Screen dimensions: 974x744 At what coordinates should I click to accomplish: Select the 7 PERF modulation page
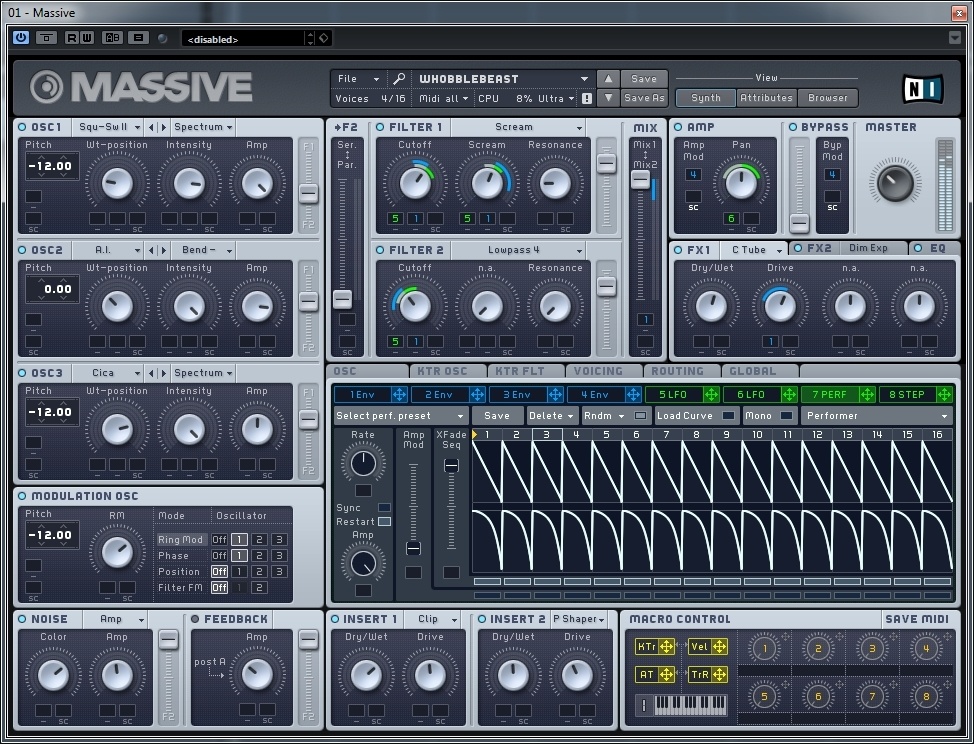[x=829, y=394]
